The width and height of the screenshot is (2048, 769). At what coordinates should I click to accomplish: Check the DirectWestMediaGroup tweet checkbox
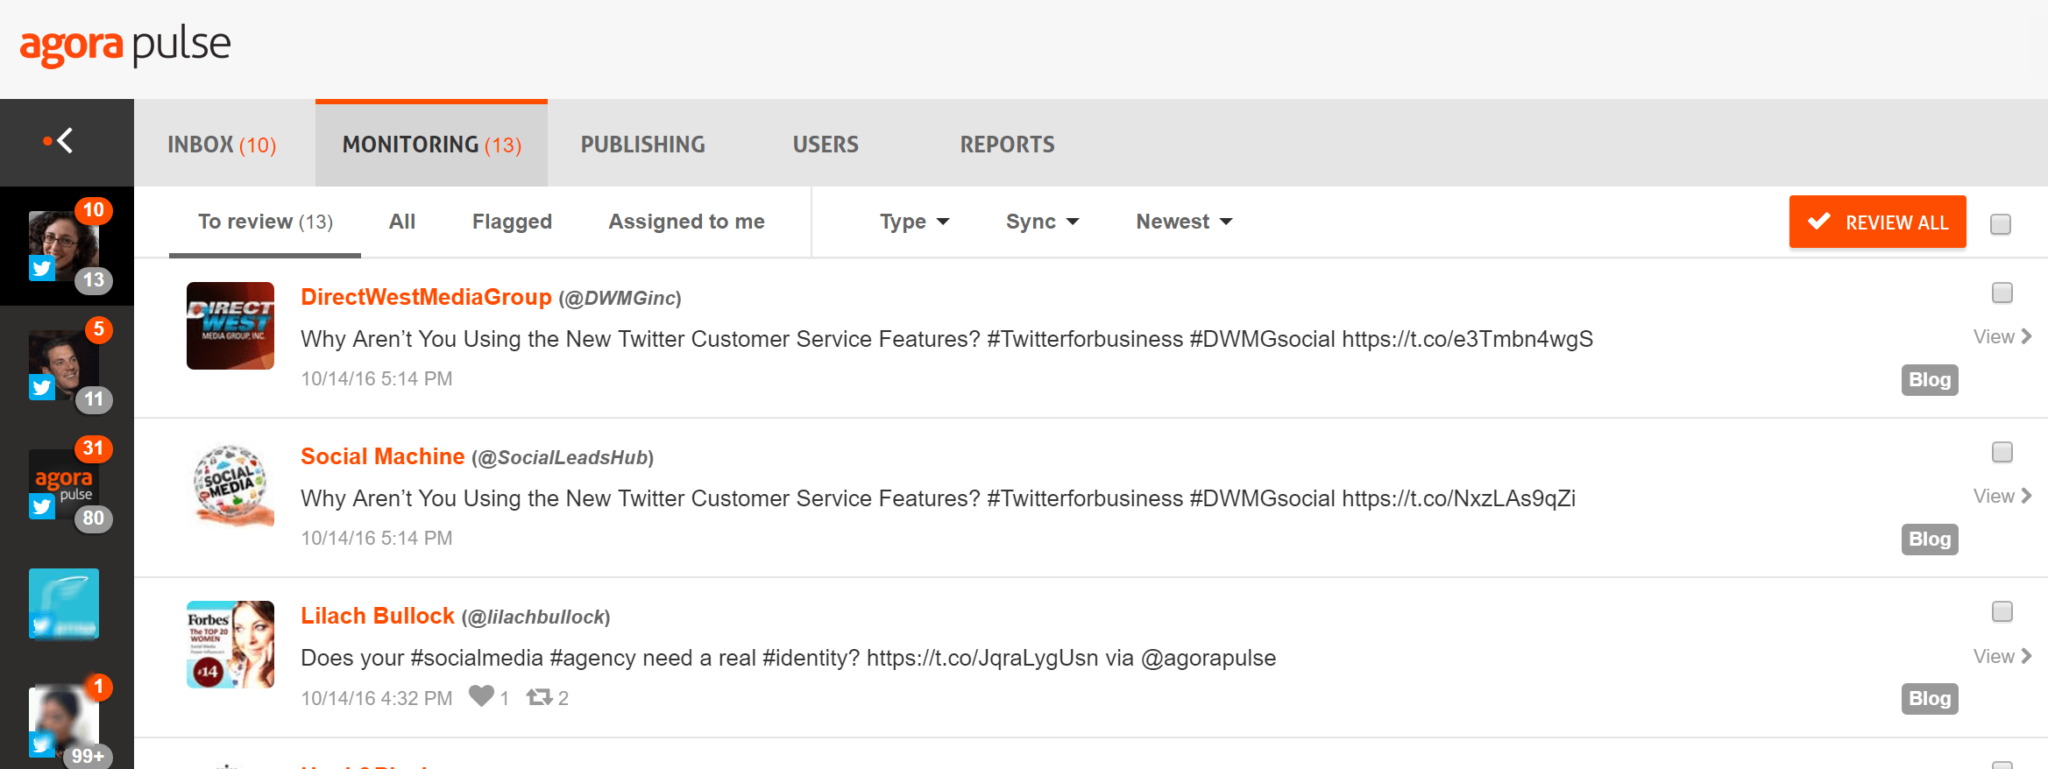(x=2002, y=293)
